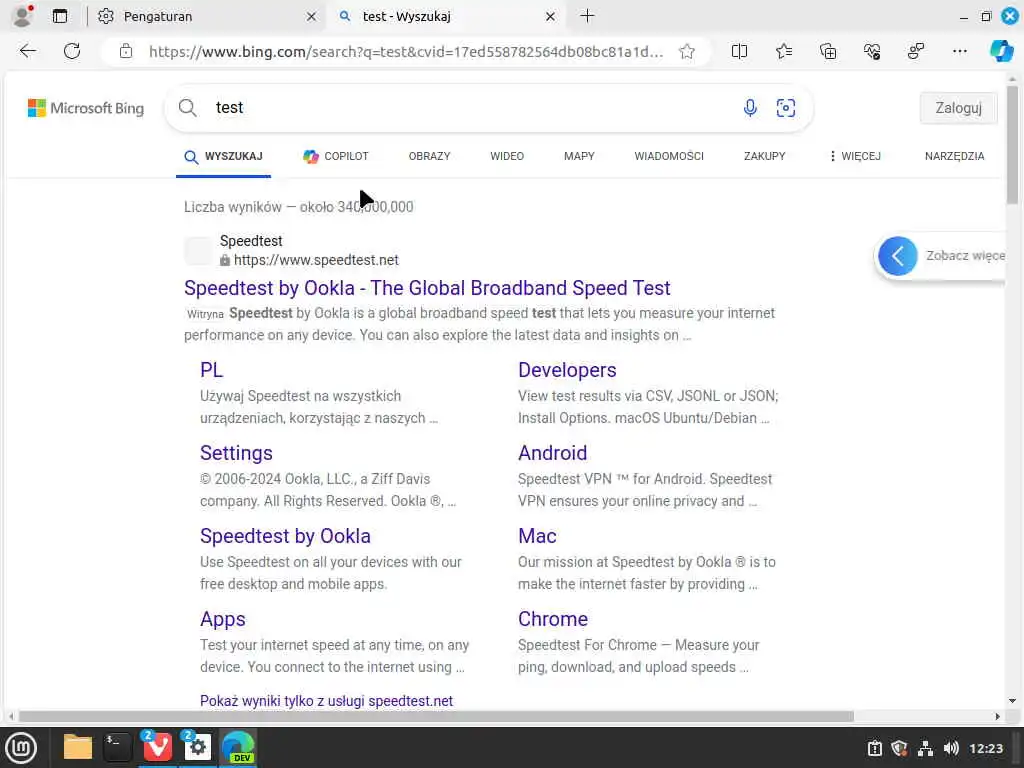
Task: Open the Copilot sidebar icon
Action: pos(1001,51)
